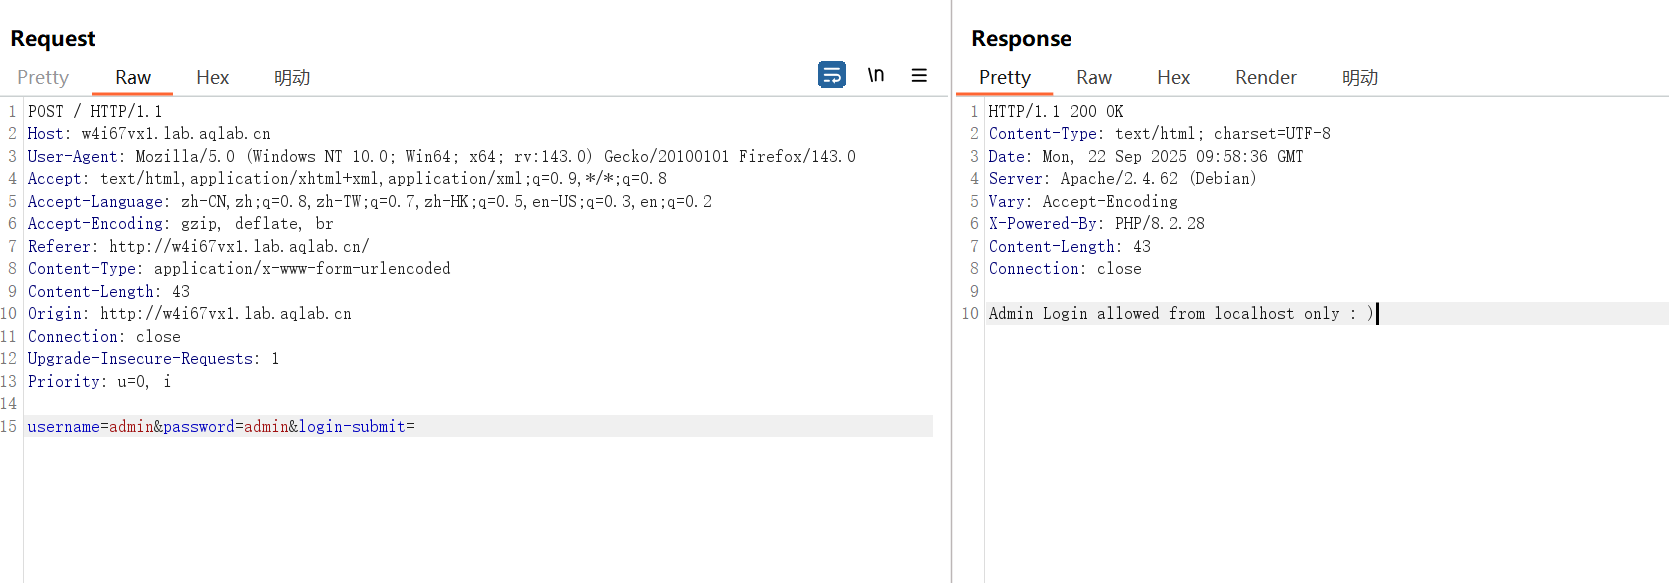Click the Origin header line in the request
Viewport: 1669px width, 583px height.
189,314
